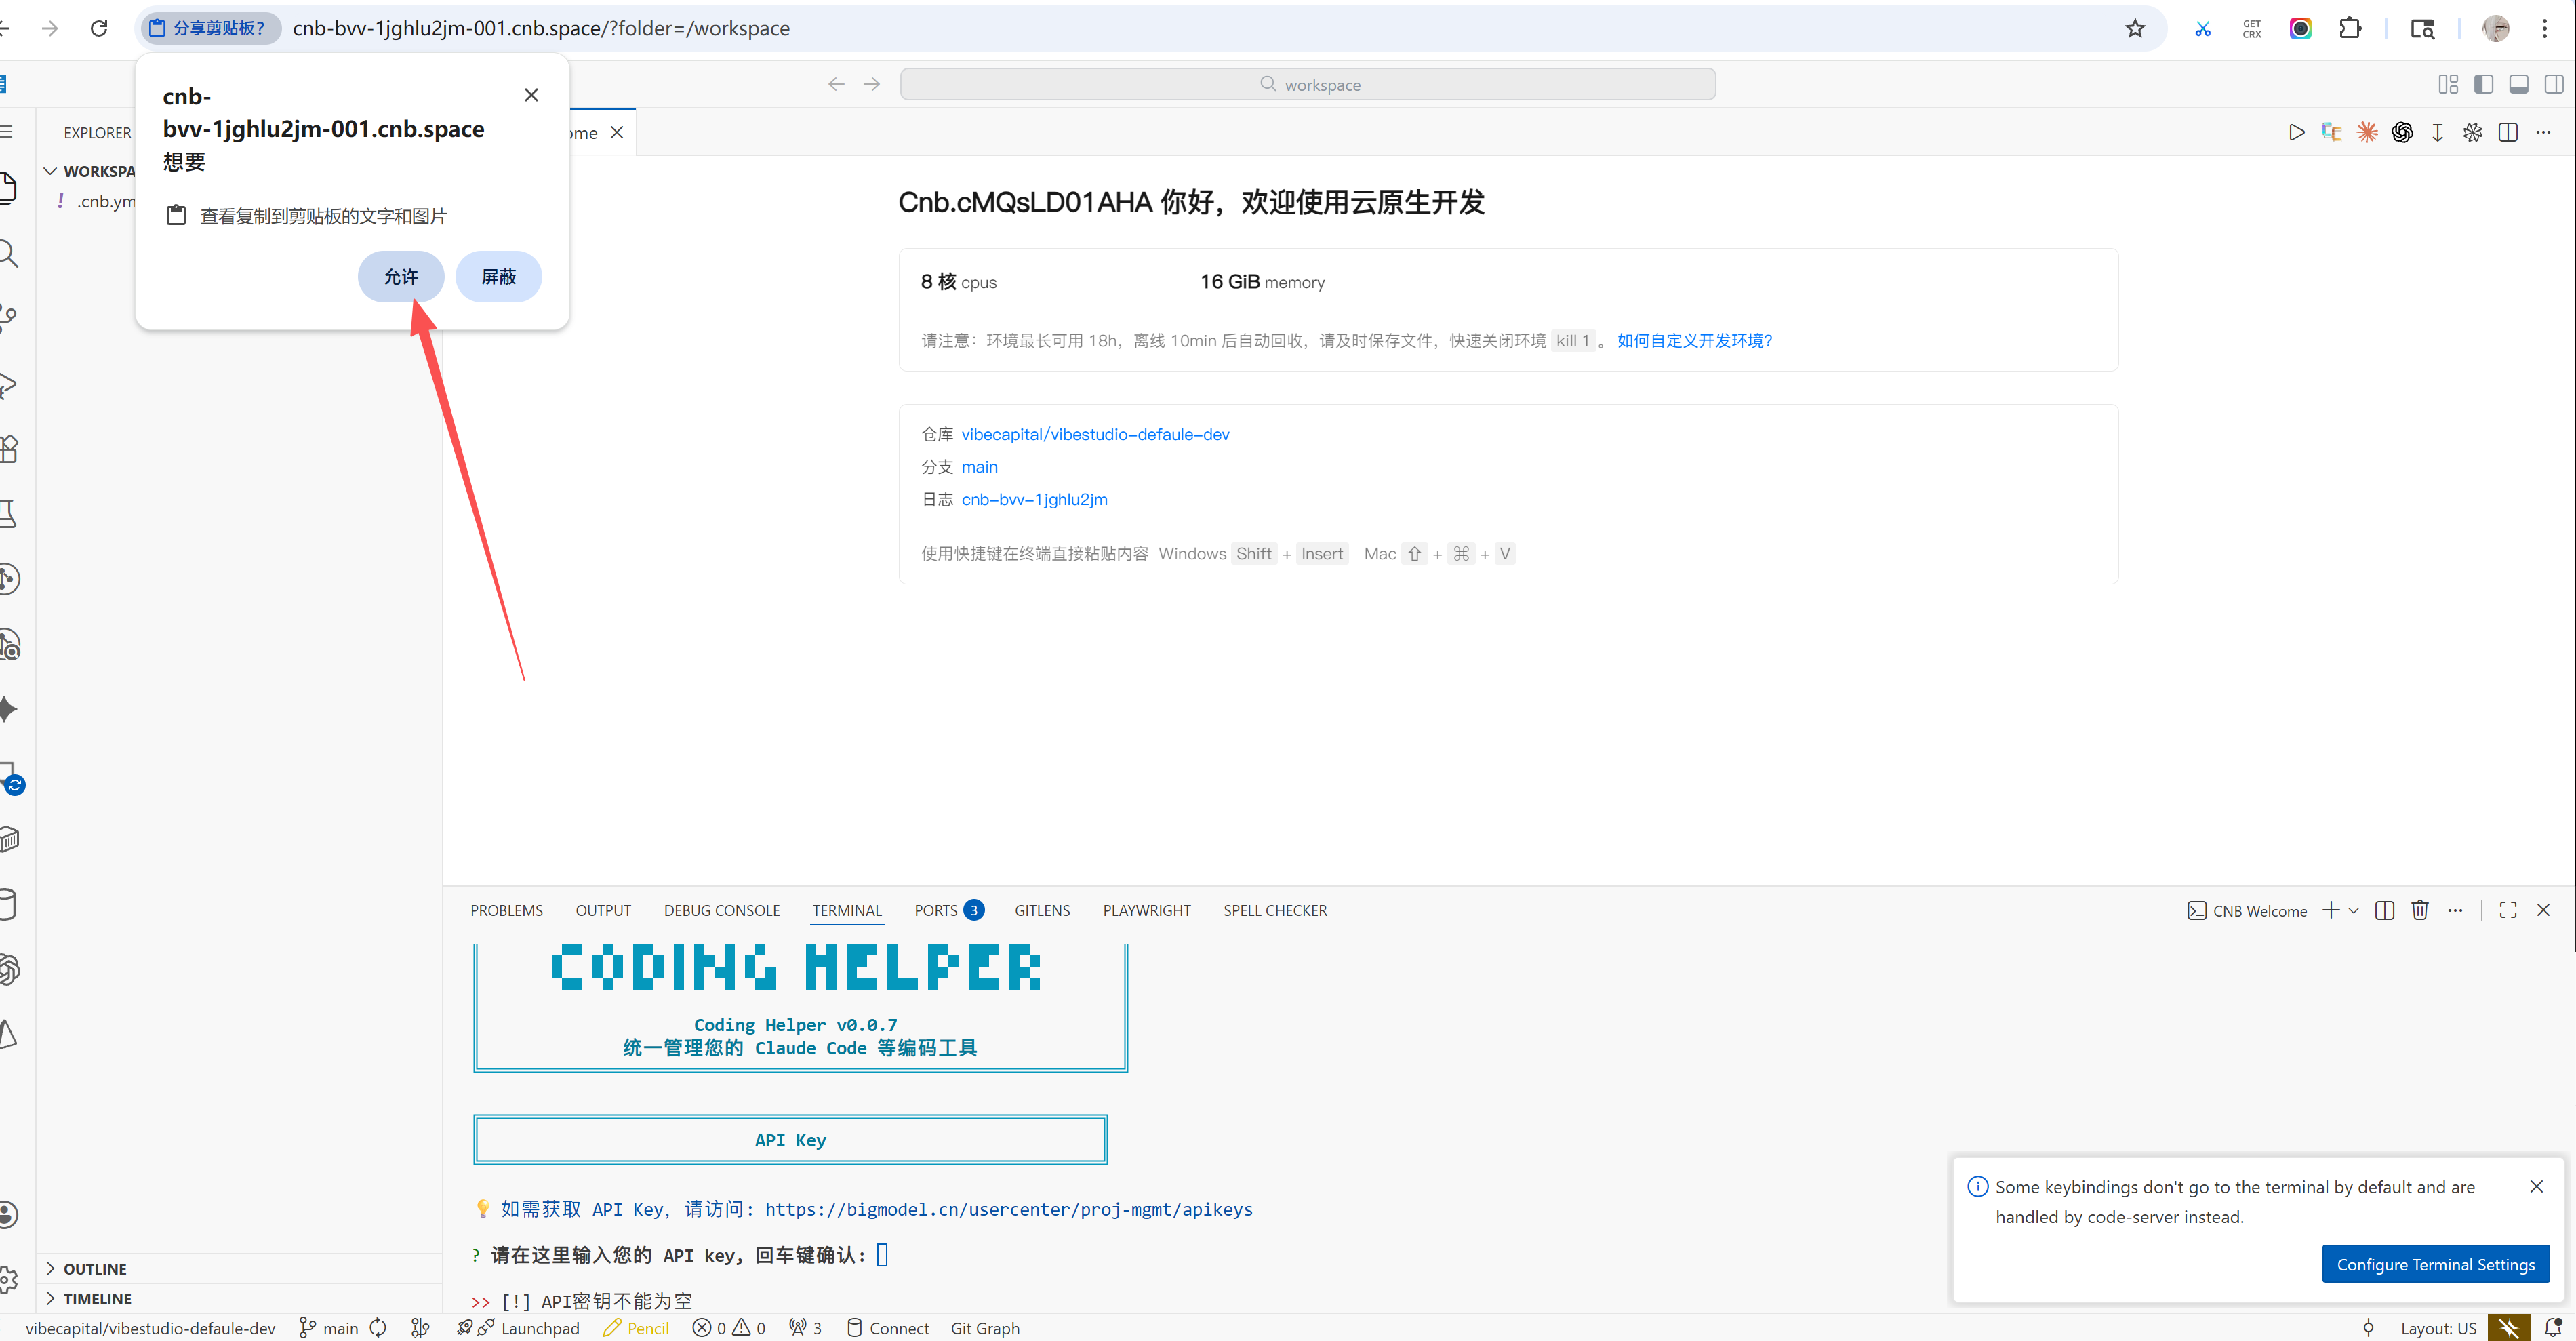Expand the OUTLINE section
The image size is (2576, 1341).
[x=95, y=1268]
